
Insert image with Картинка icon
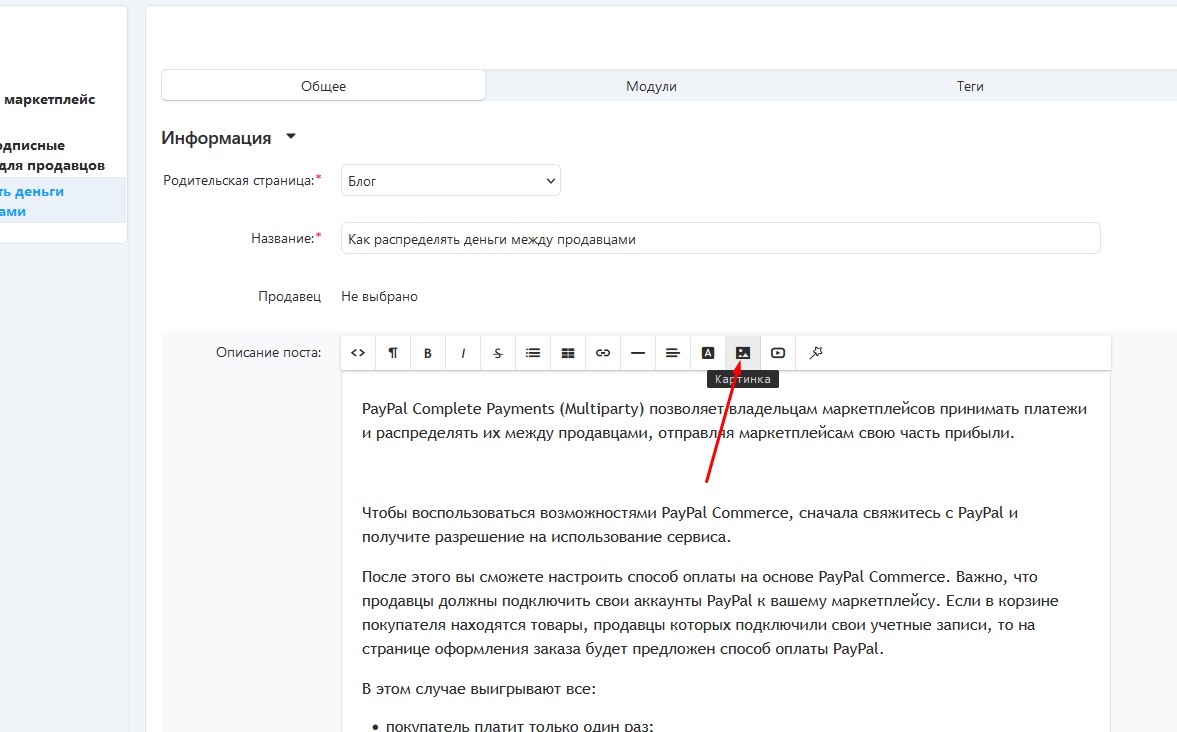pos(743,353)
